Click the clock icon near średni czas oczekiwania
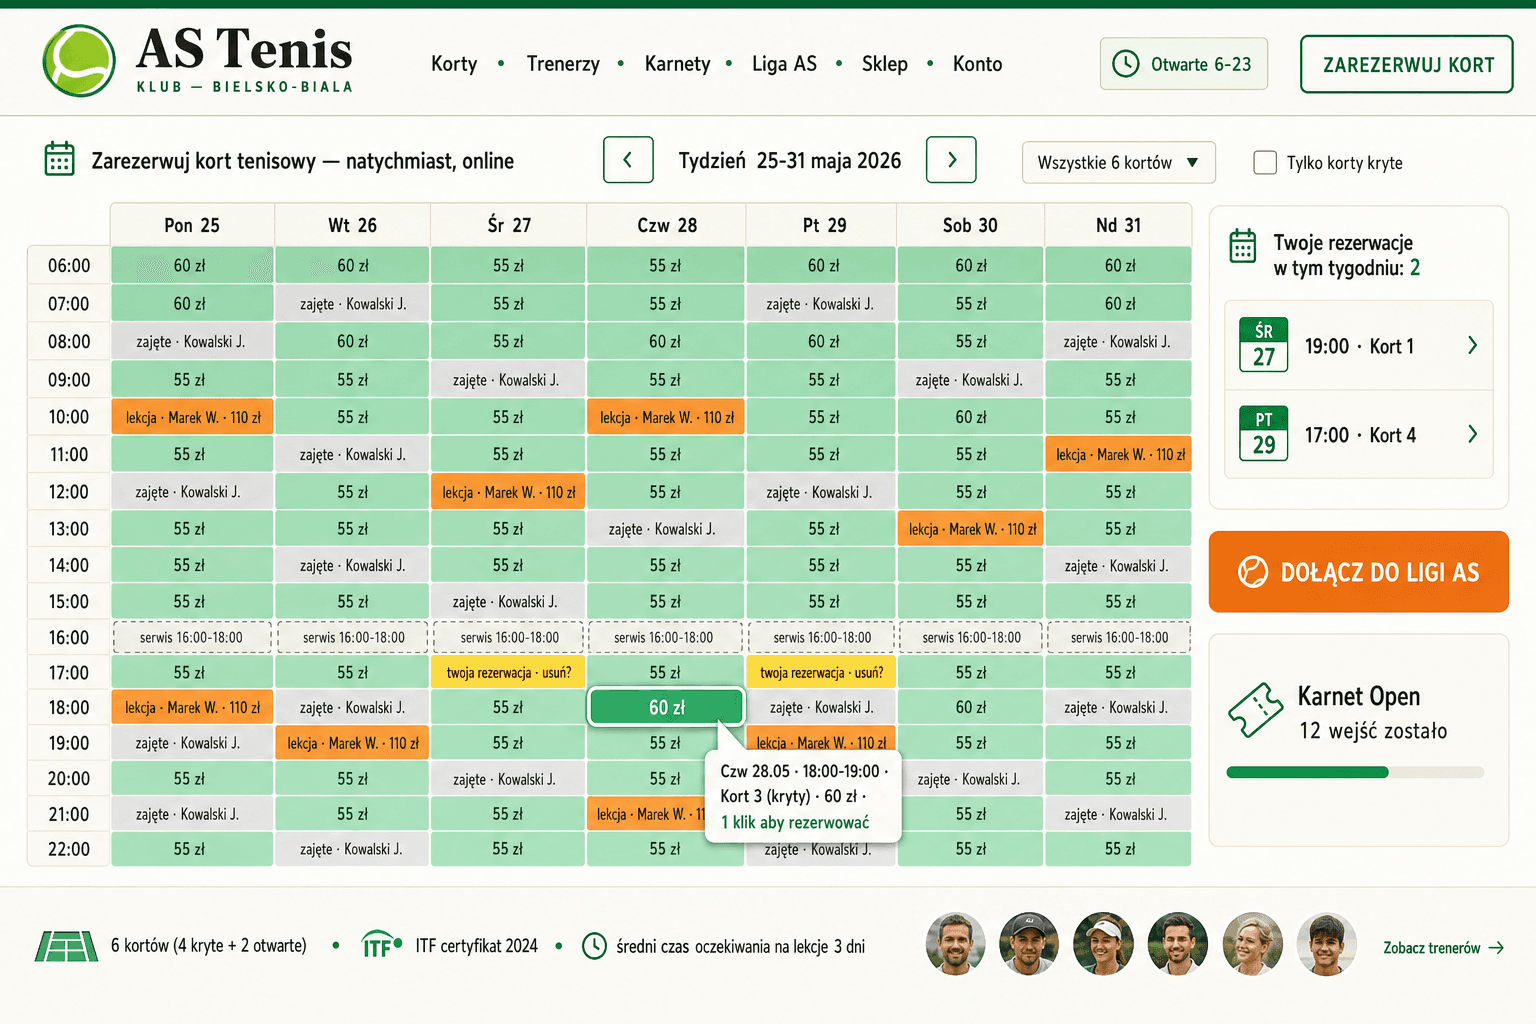 [594, 945]
